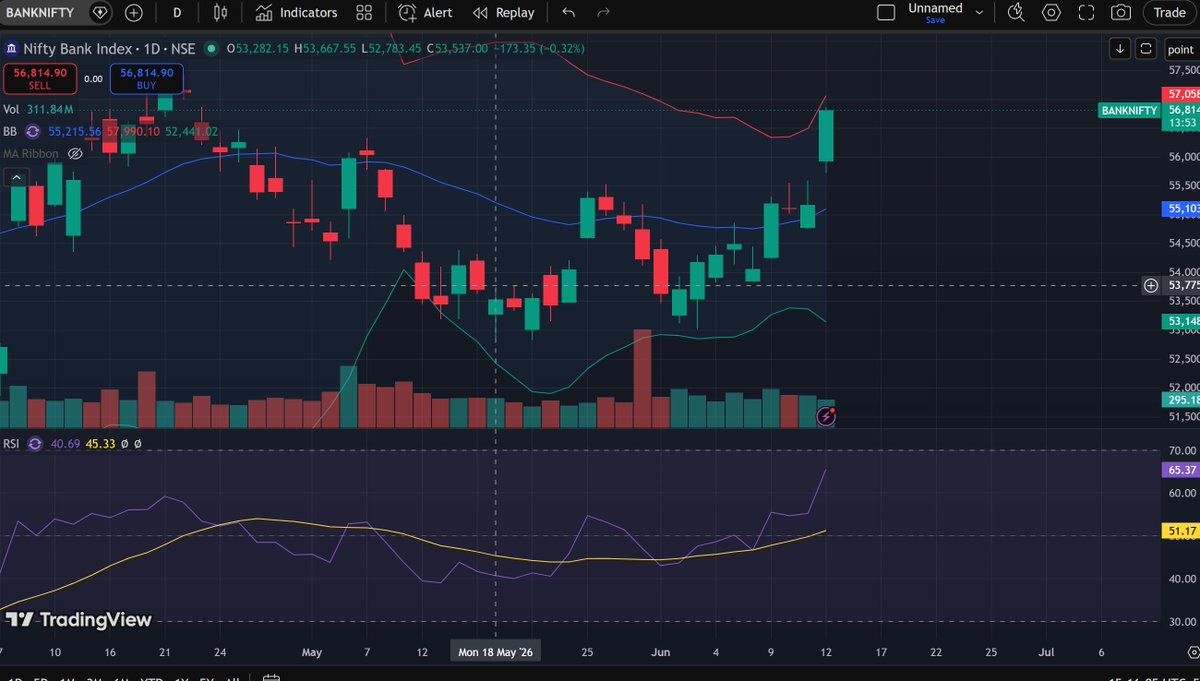Open the layout setup square icon
The width and height of the screenshot is (1200, 681).
tap(886, 13)
